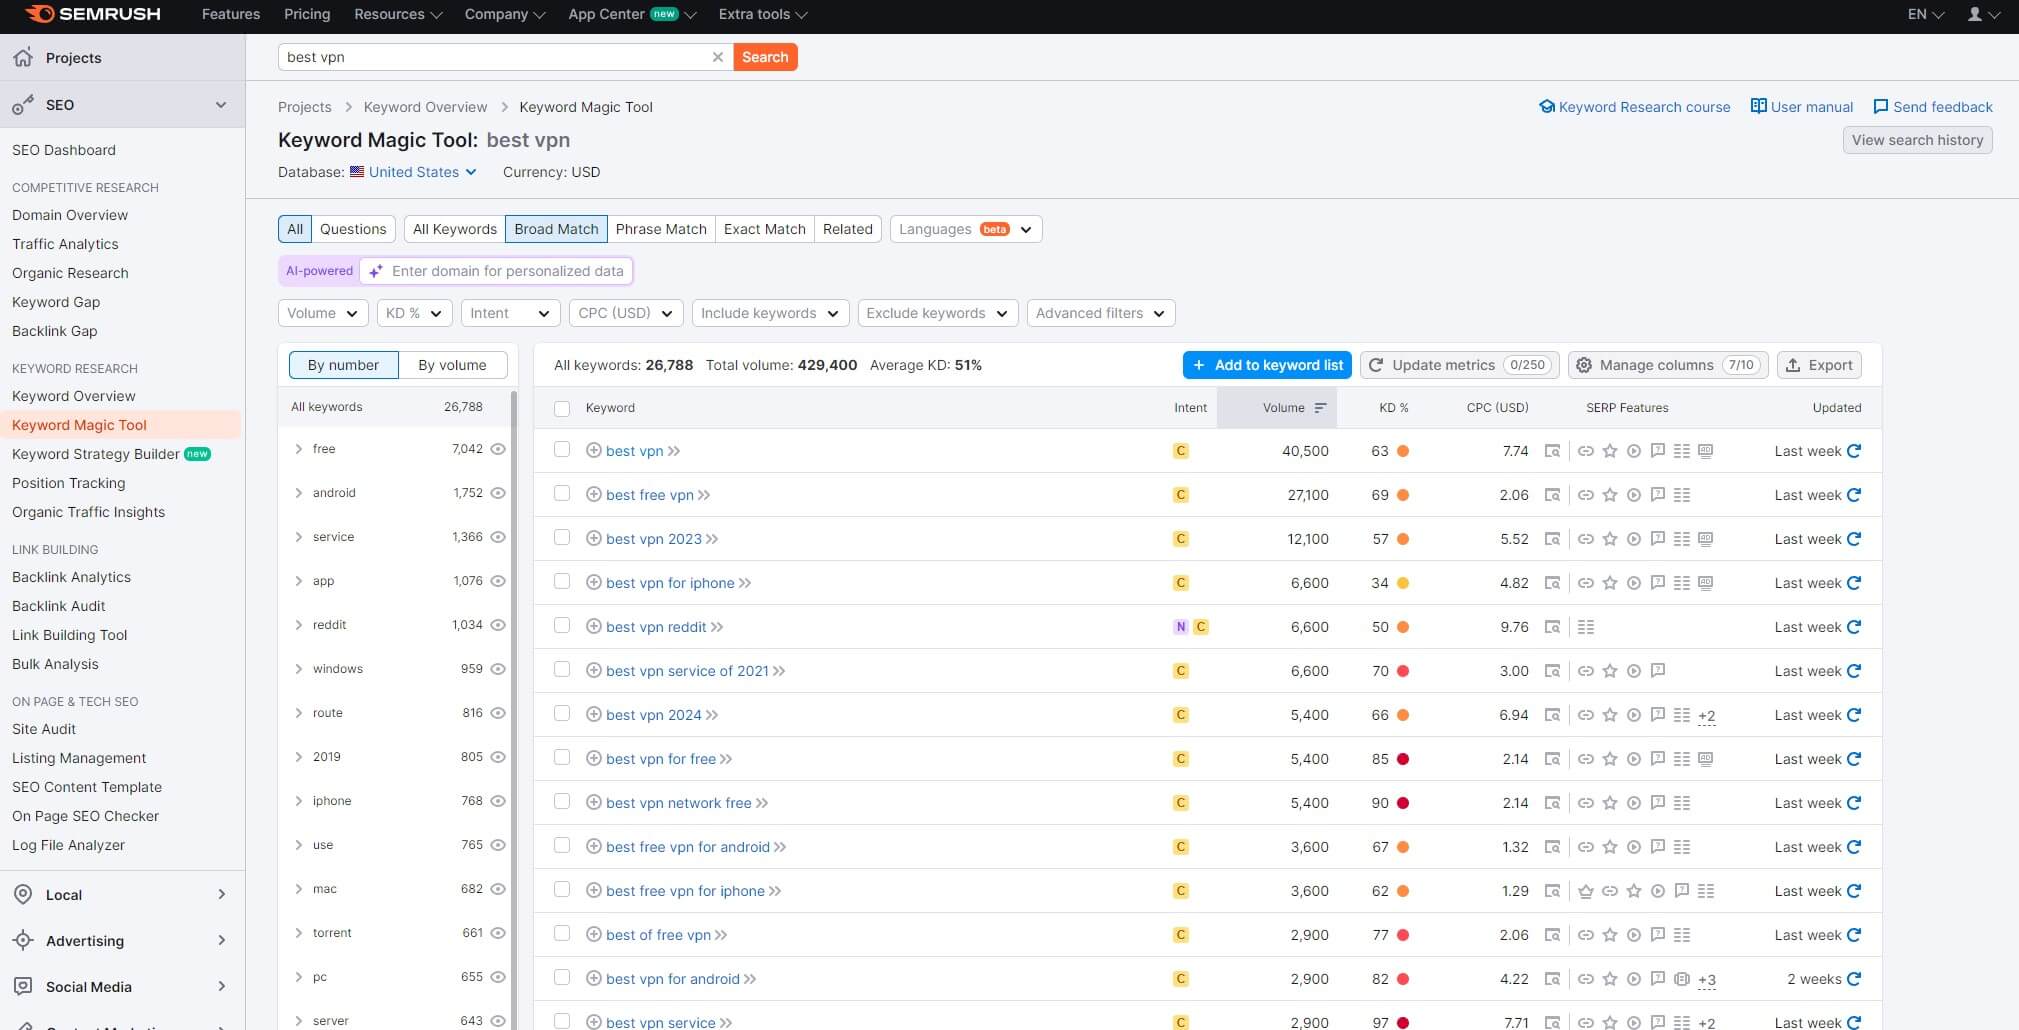Open the CPC (USD) filter dropdown

coord(626,313)
